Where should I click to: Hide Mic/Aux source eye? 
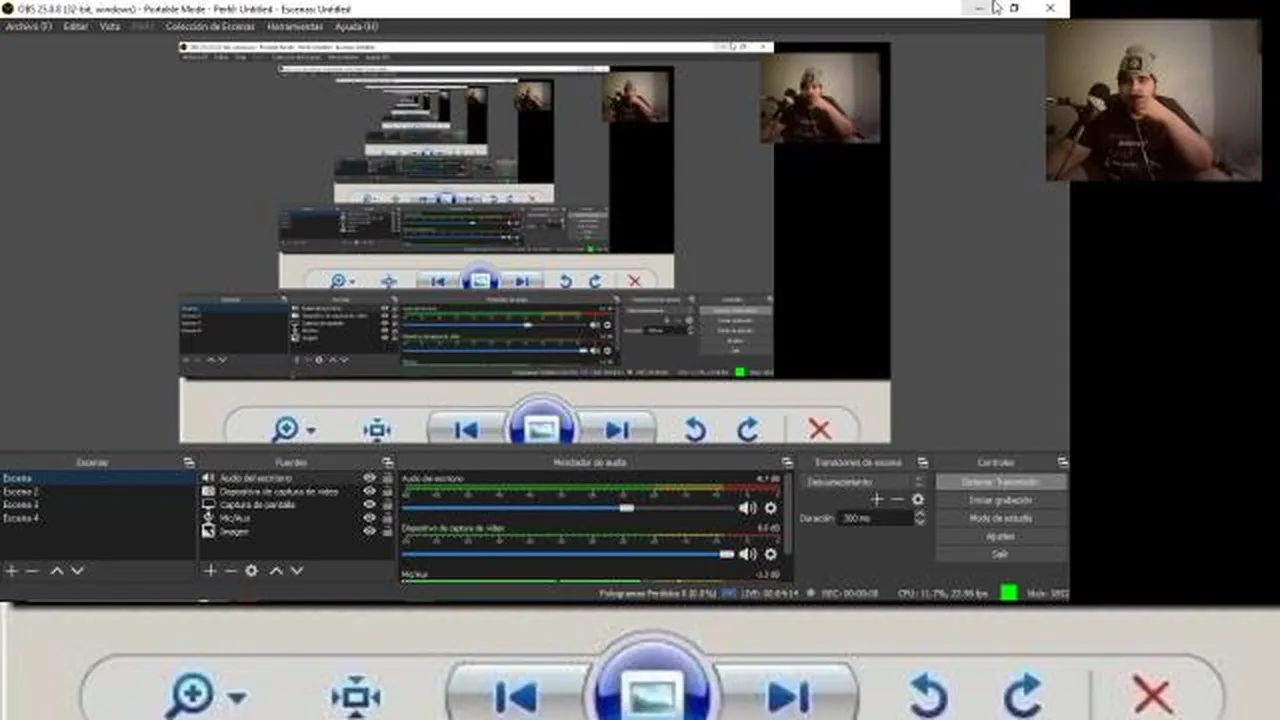(x=369, y=518)
